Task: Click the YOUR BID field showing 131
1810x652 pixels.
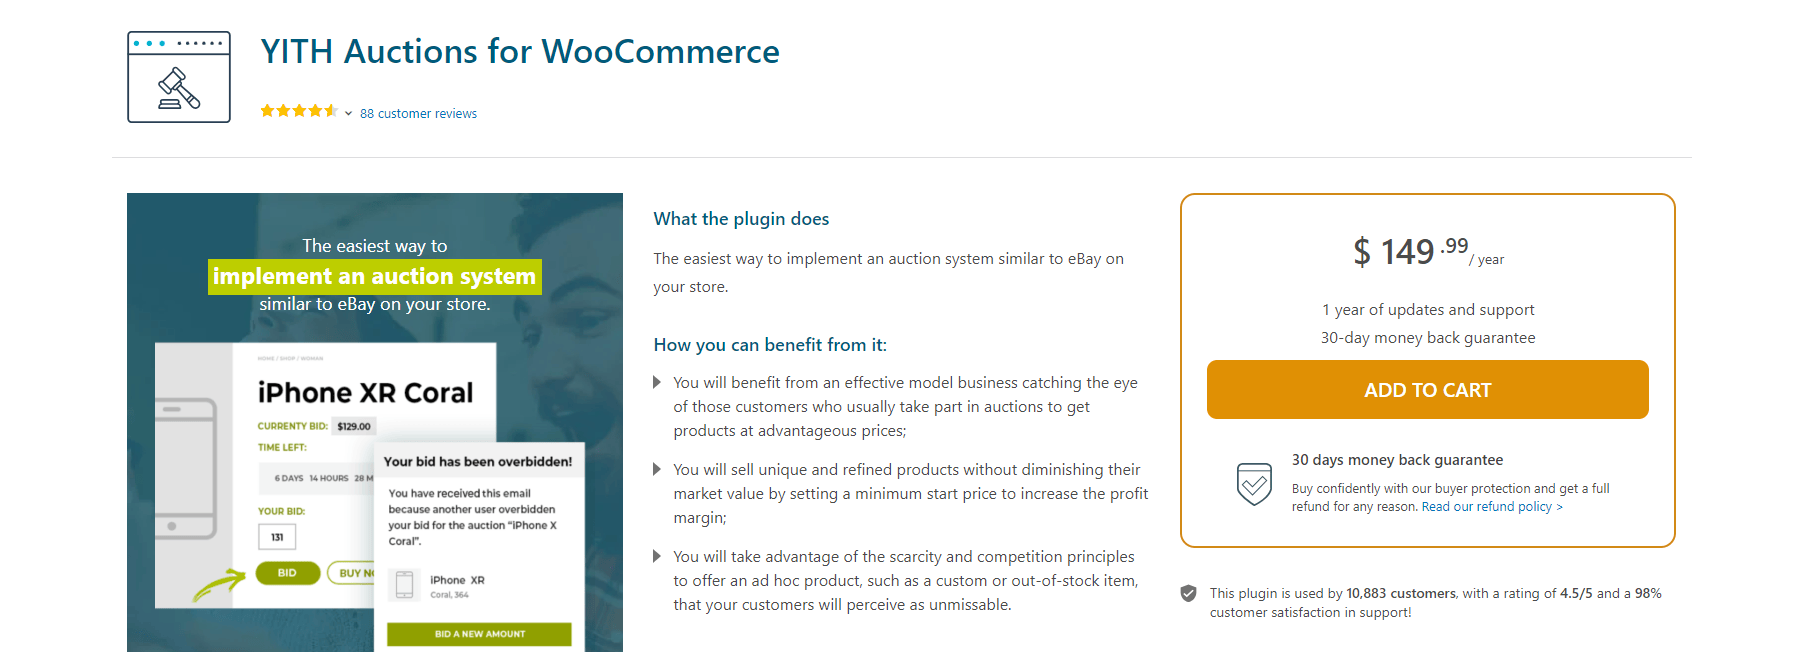Action: click(x=277, y=536)
